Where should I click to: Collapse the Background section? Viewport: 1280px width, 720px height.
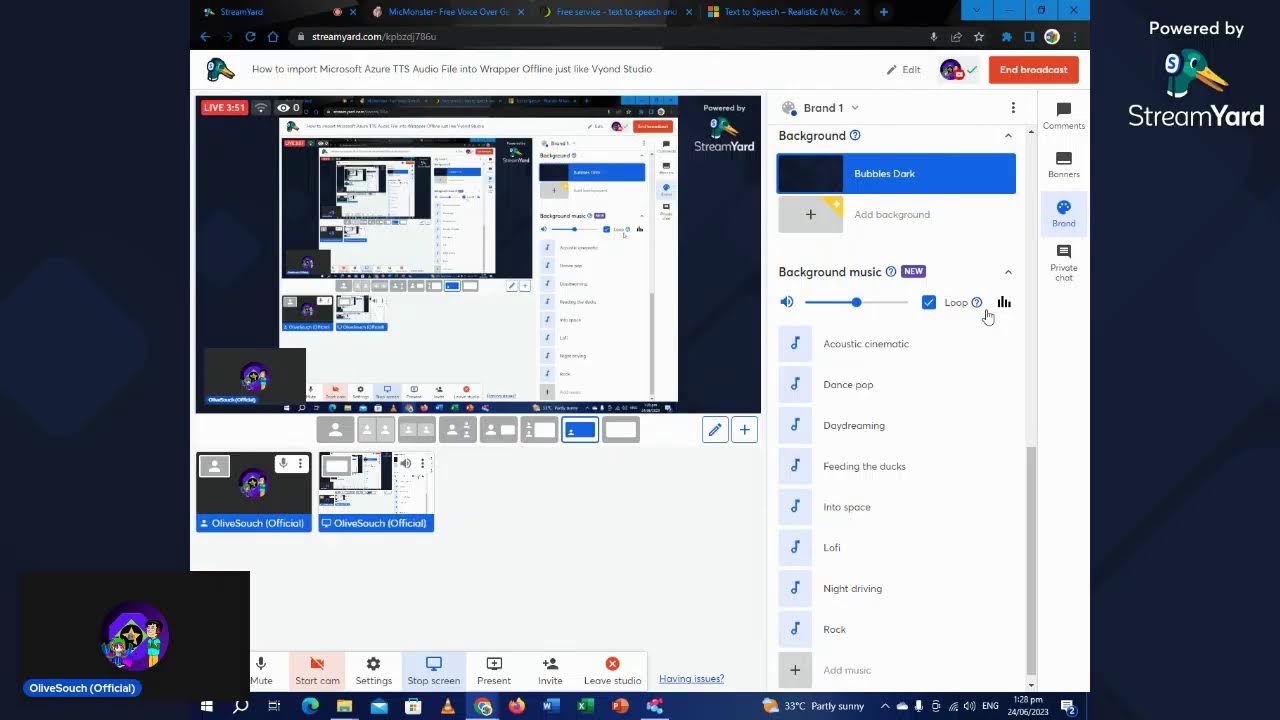coord(1008,136)
